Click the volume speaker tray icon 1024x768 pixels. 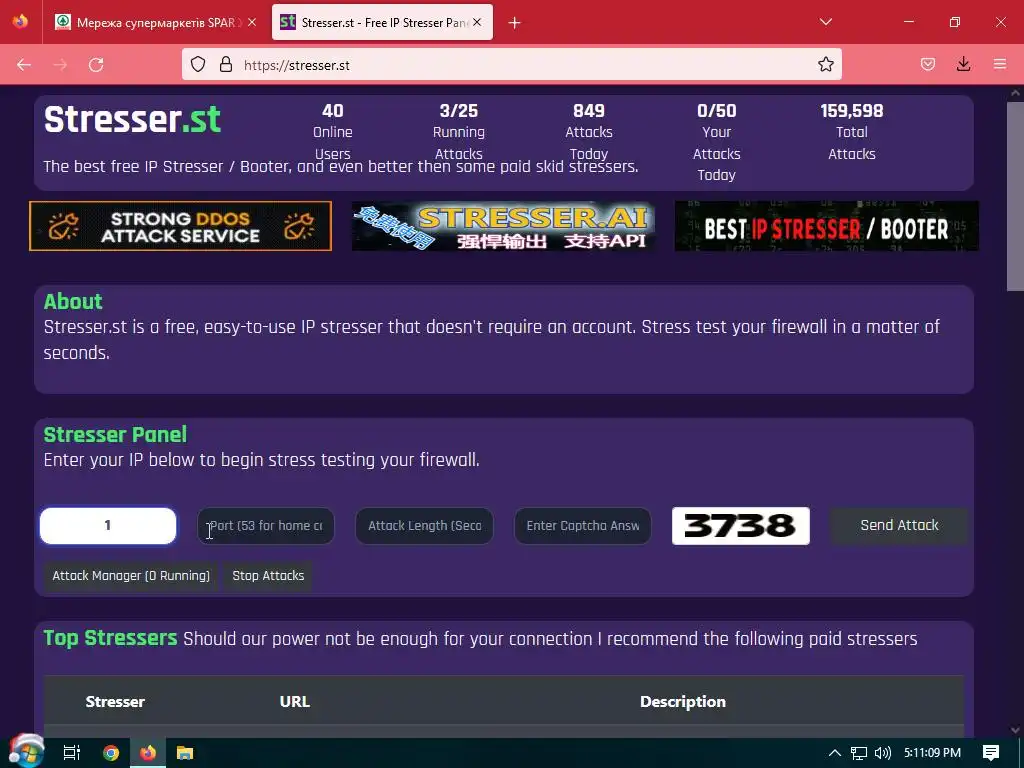point(882,753)
